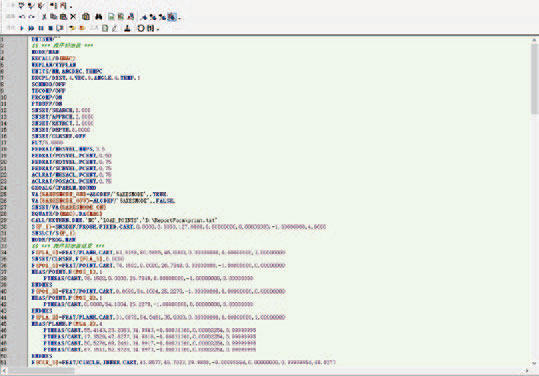Click the fast-forward step icon
Viewport: 539px width, 376px height.
(31, 28)
